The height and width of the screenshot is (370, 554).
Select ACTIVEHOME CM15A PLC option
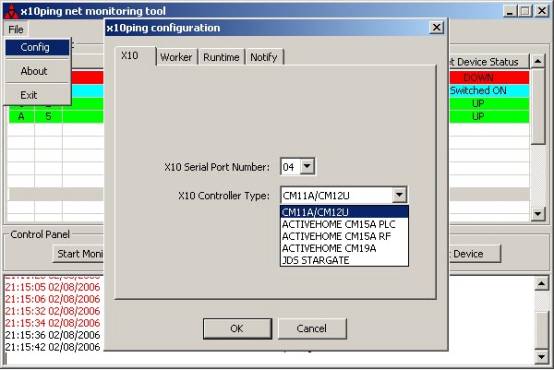click(x=344, y=224)
